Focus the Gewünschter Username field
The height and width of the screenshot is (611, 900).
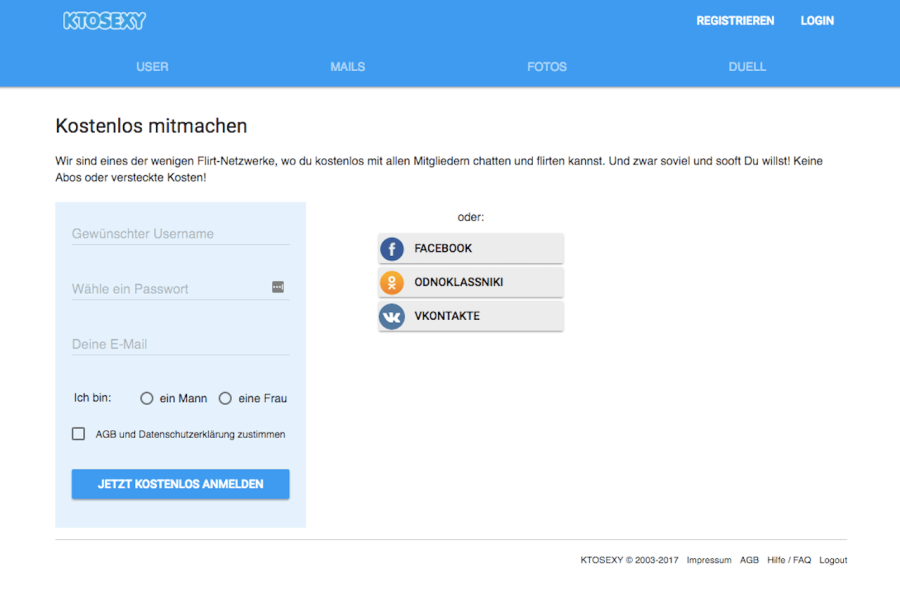pyautogui.click(x=180, y=234)
